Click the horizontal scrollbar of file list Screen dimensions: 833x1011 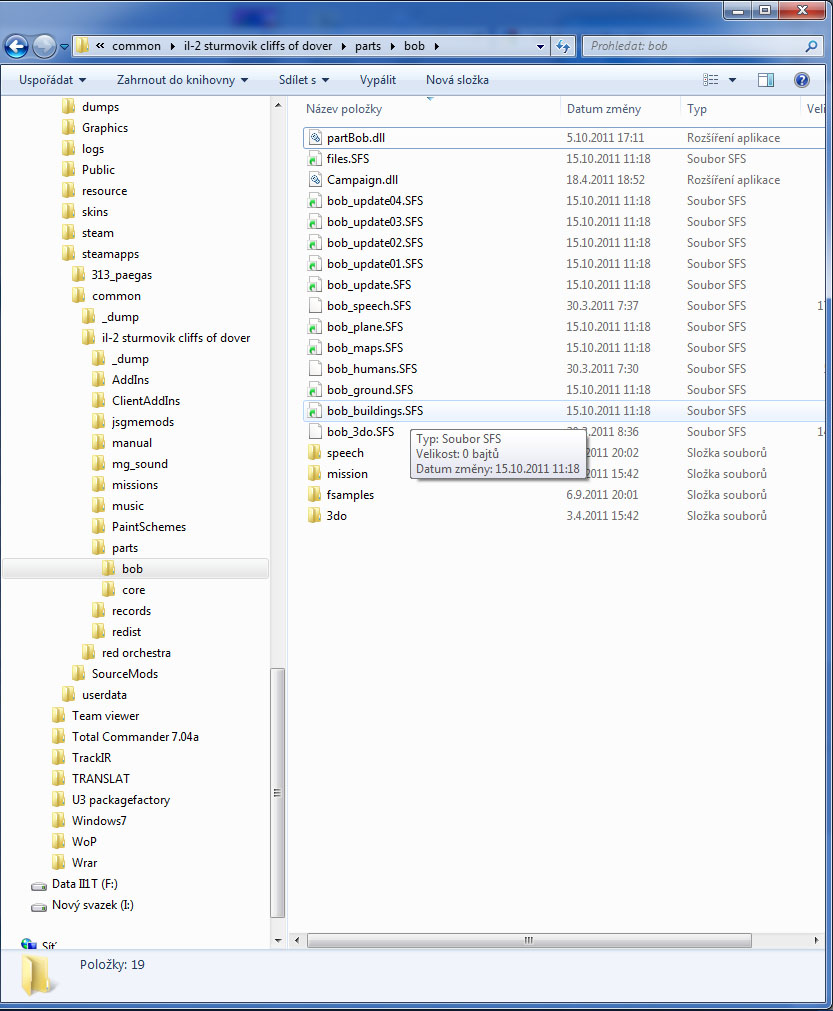click(529, 941)
